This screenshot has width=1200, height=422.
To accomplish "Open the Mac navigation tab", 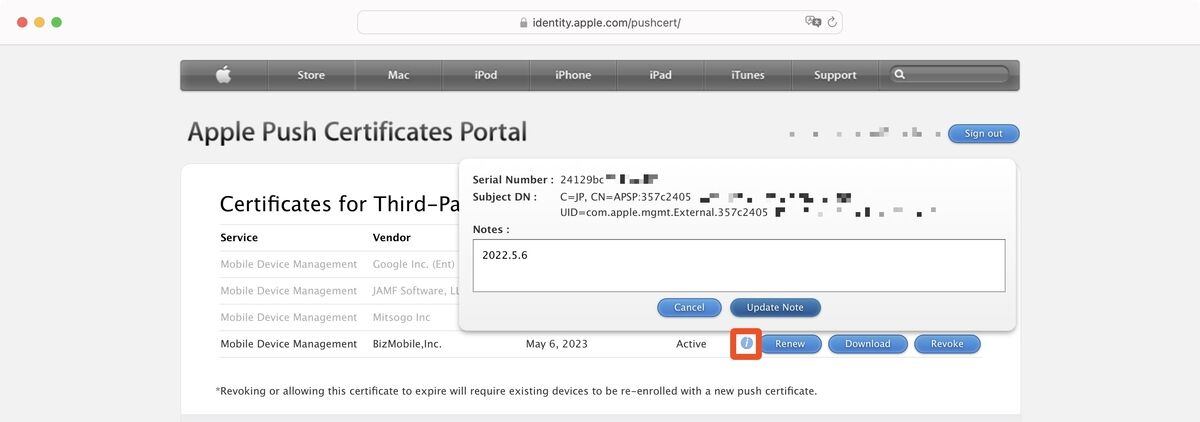I will tap(398, 75).
